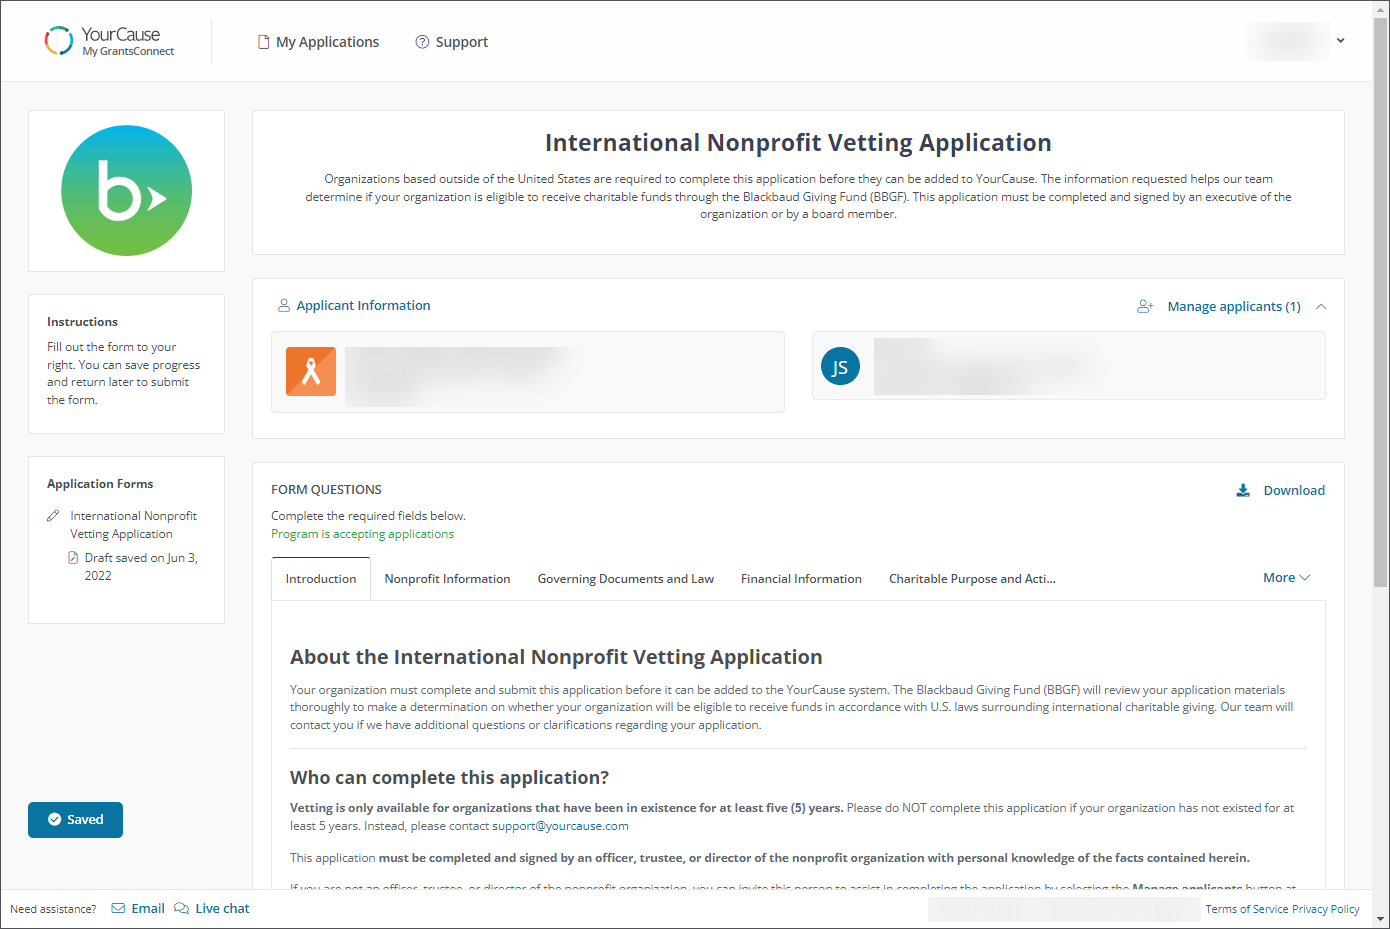Click the Email envelope icon
Screen dimensions: 1390x929
118,908
